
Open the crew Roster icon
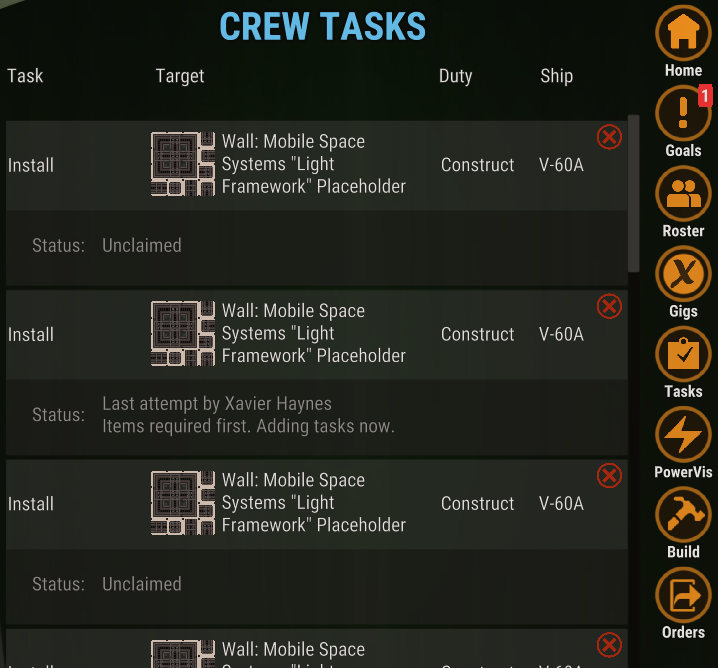[x=683, y=194]
